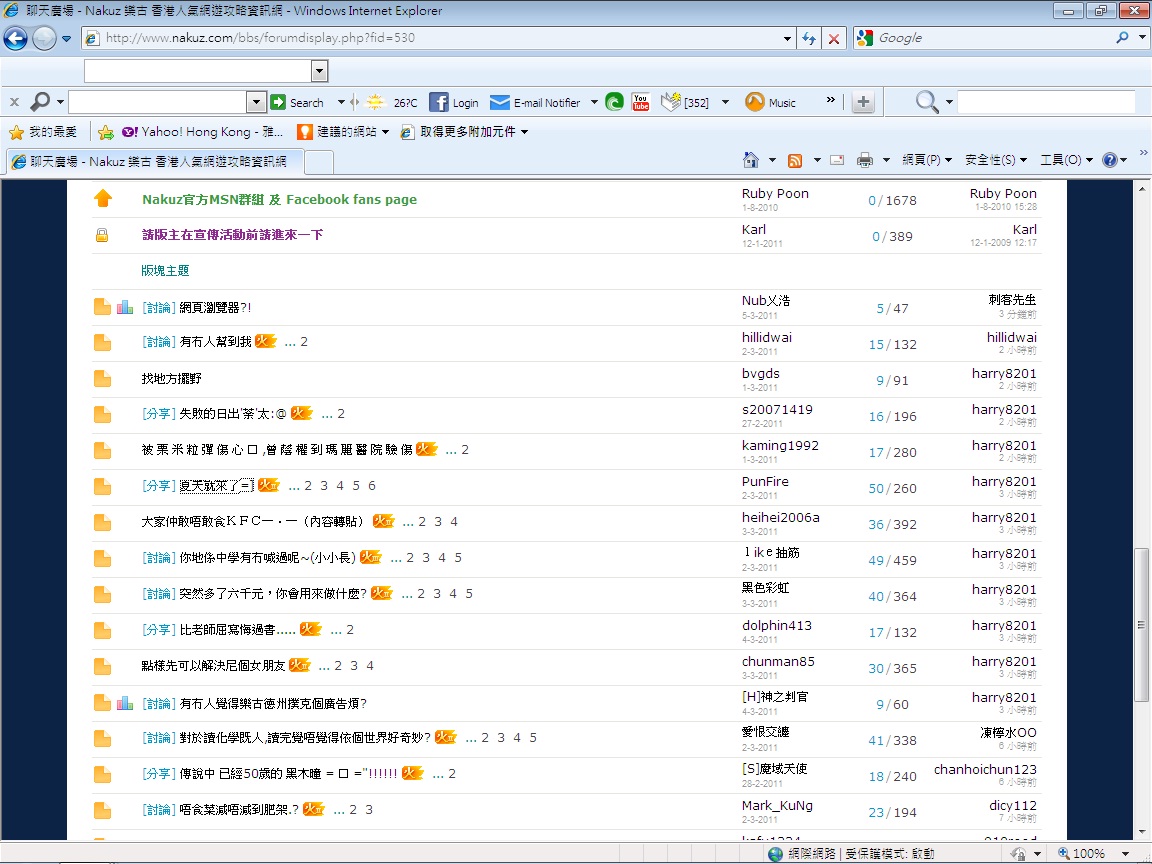1152x864 pixels.
Task: Click the IE Home icon
Action: pyautogui.click(x=751, y=160)
